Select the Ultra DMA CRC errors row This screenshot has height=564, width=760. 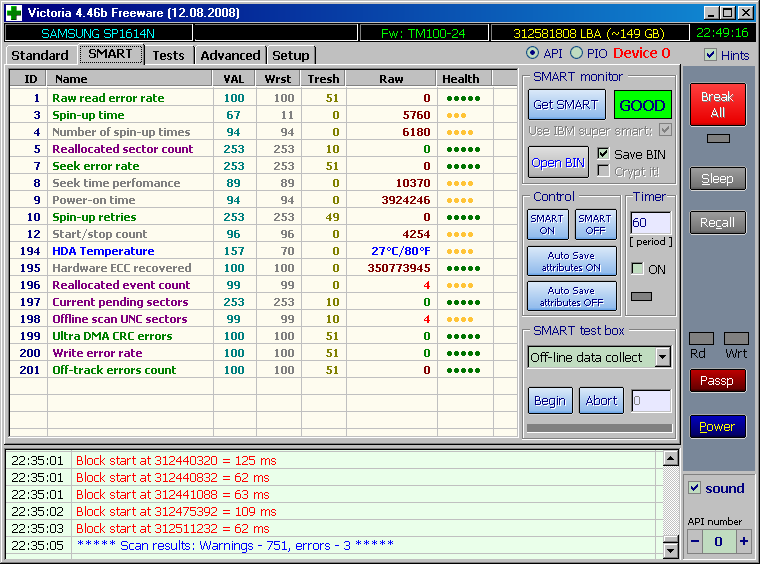click(x=263, y=336)
